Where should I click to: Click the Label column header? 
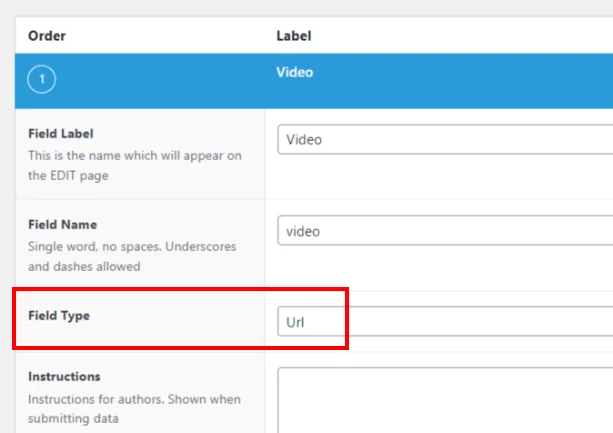(x=294, y=36)
